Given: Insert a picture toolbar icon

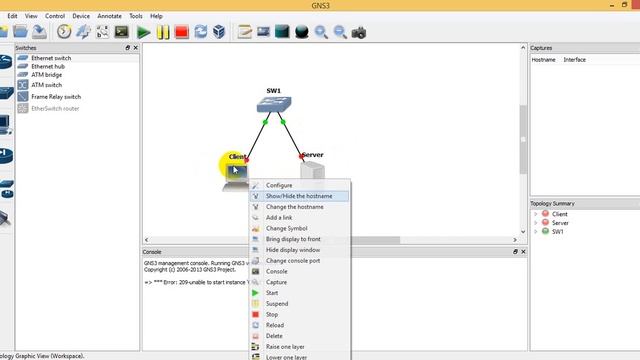Looking at the screenshot, I should [263, 32].
